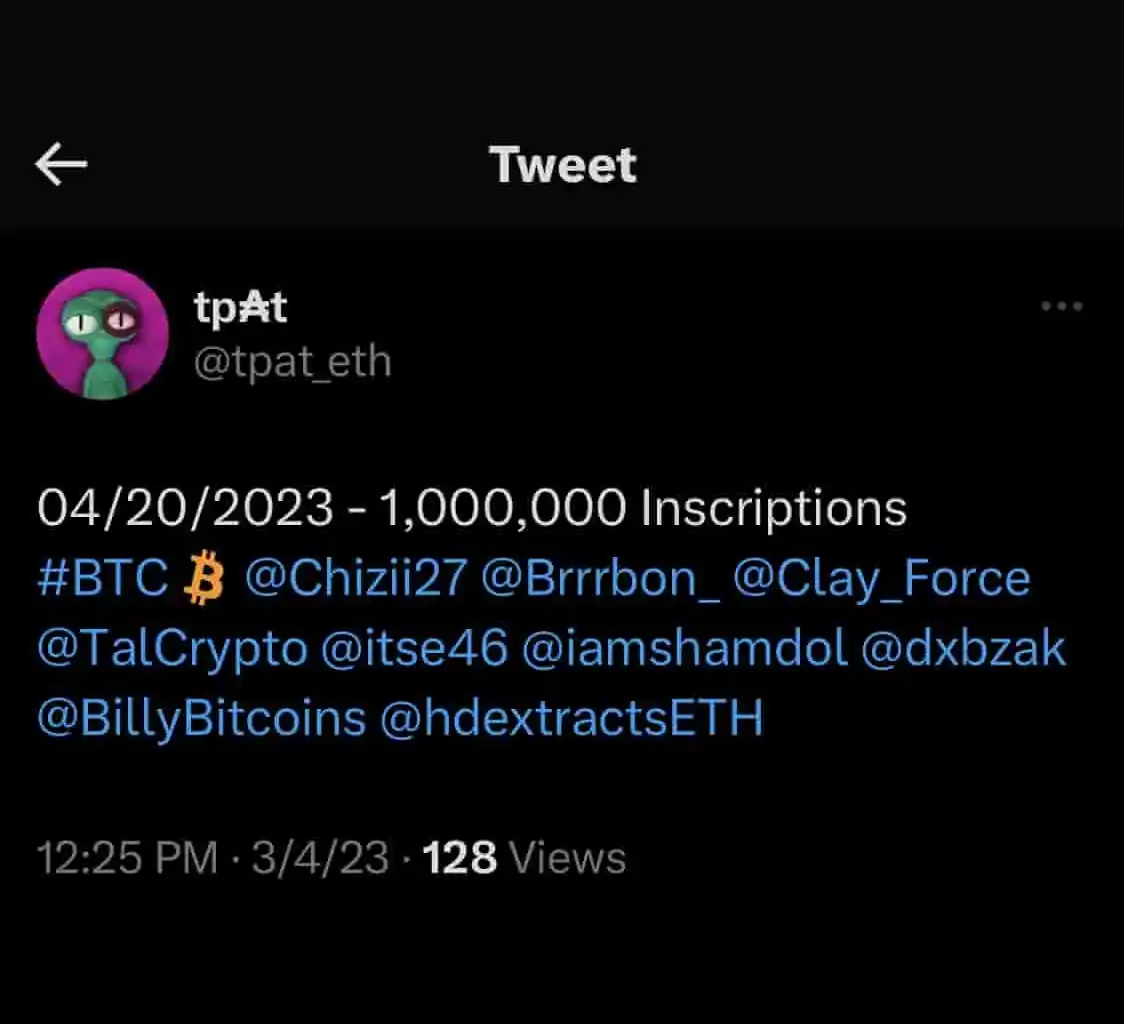Click the tpAt display name
Image resolution: width=1124 pixels, height=1024 pixels.
point(240,309)
